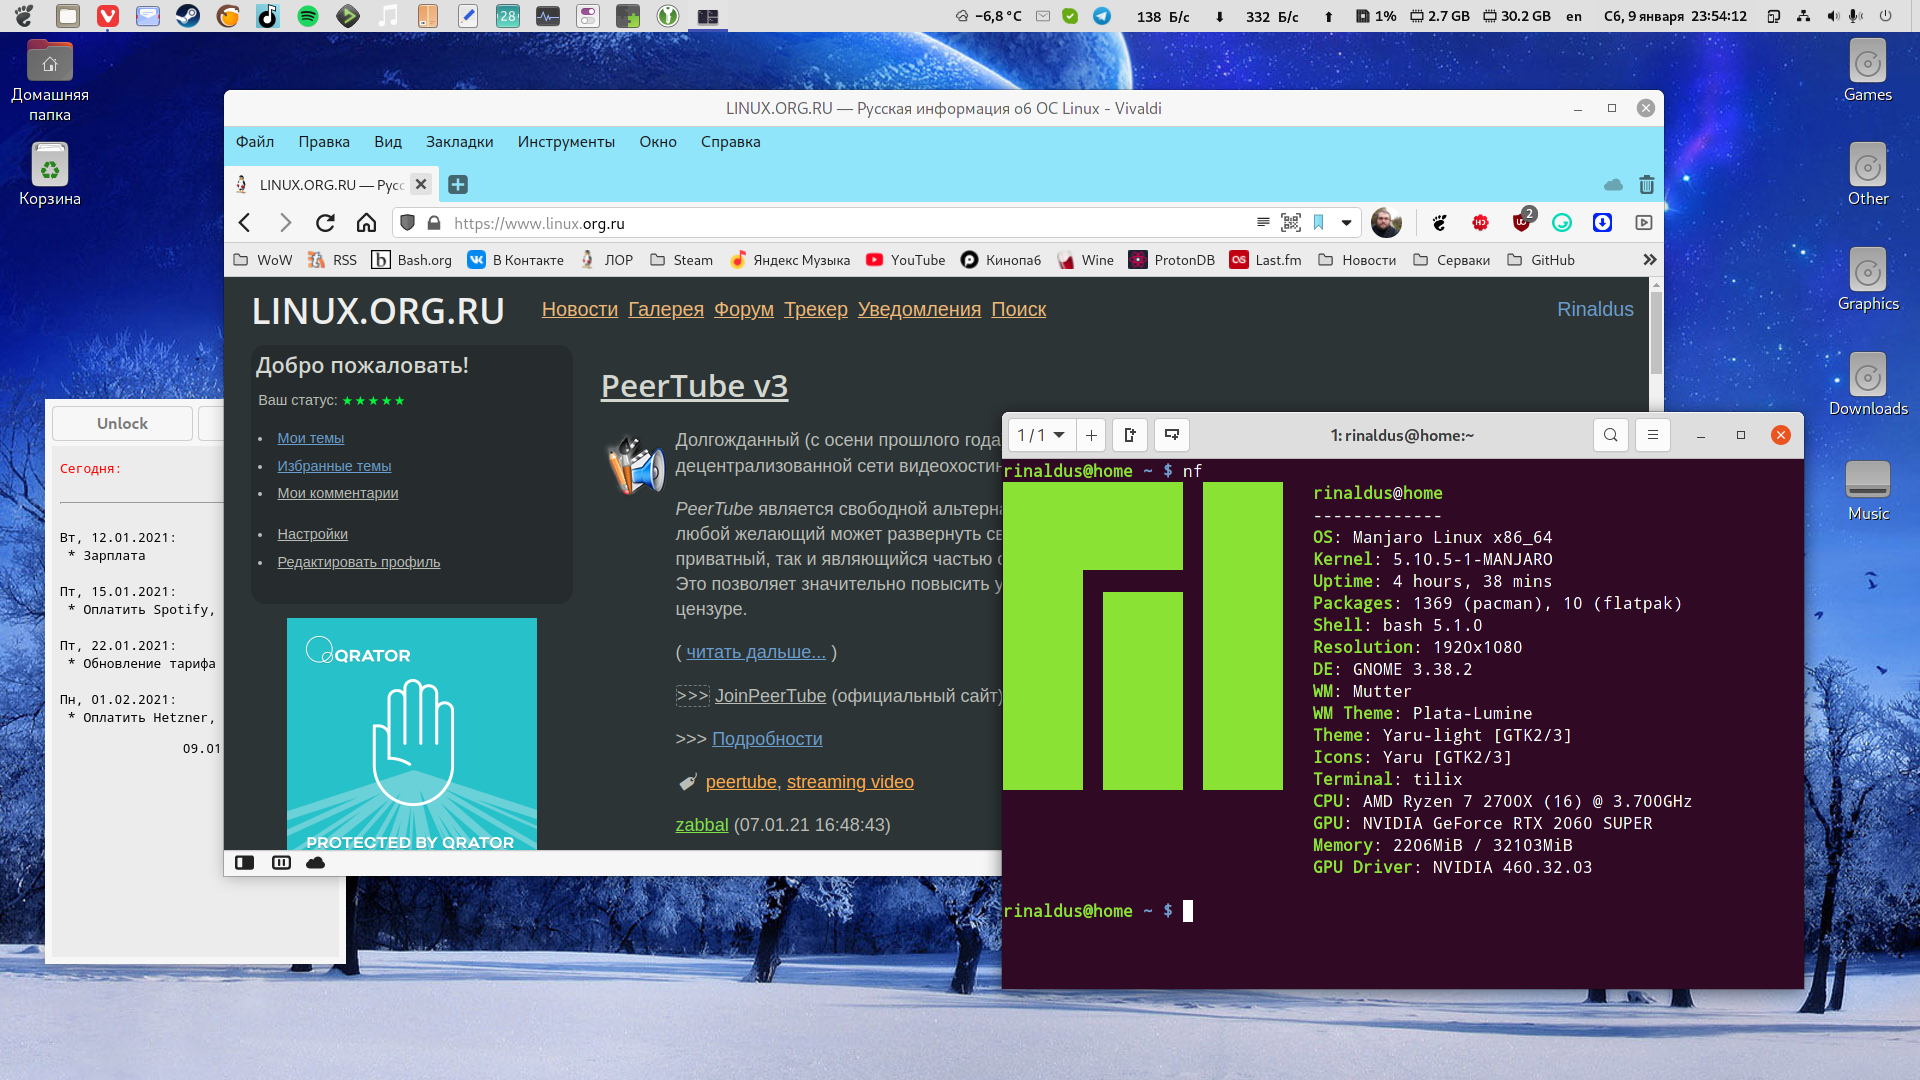Add a new Tilix session with plus
The width and height of the screenshot is (1920, 1080).
[x=1091, y=435]
